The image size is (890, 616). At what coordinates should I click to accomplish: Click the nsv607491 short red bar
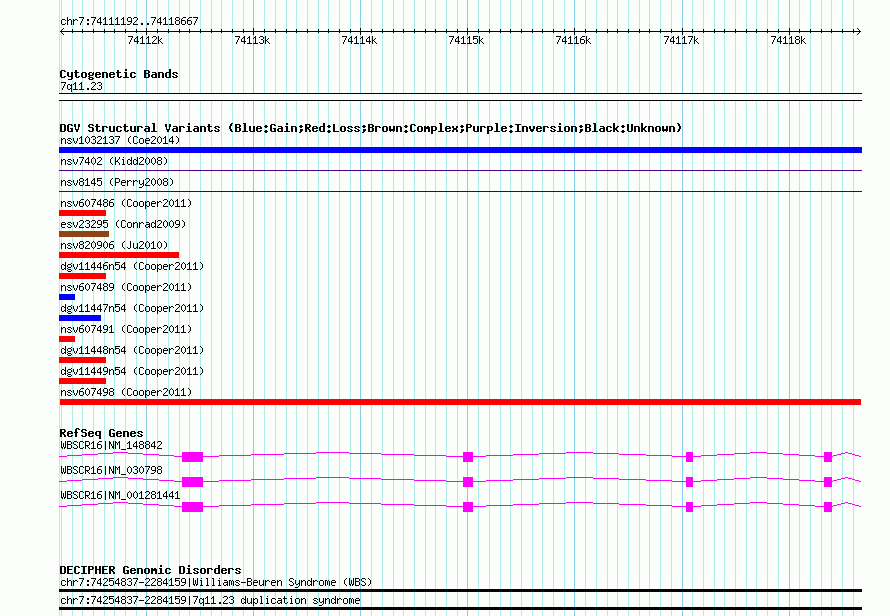pyautogui.click(x=67, y=339)
